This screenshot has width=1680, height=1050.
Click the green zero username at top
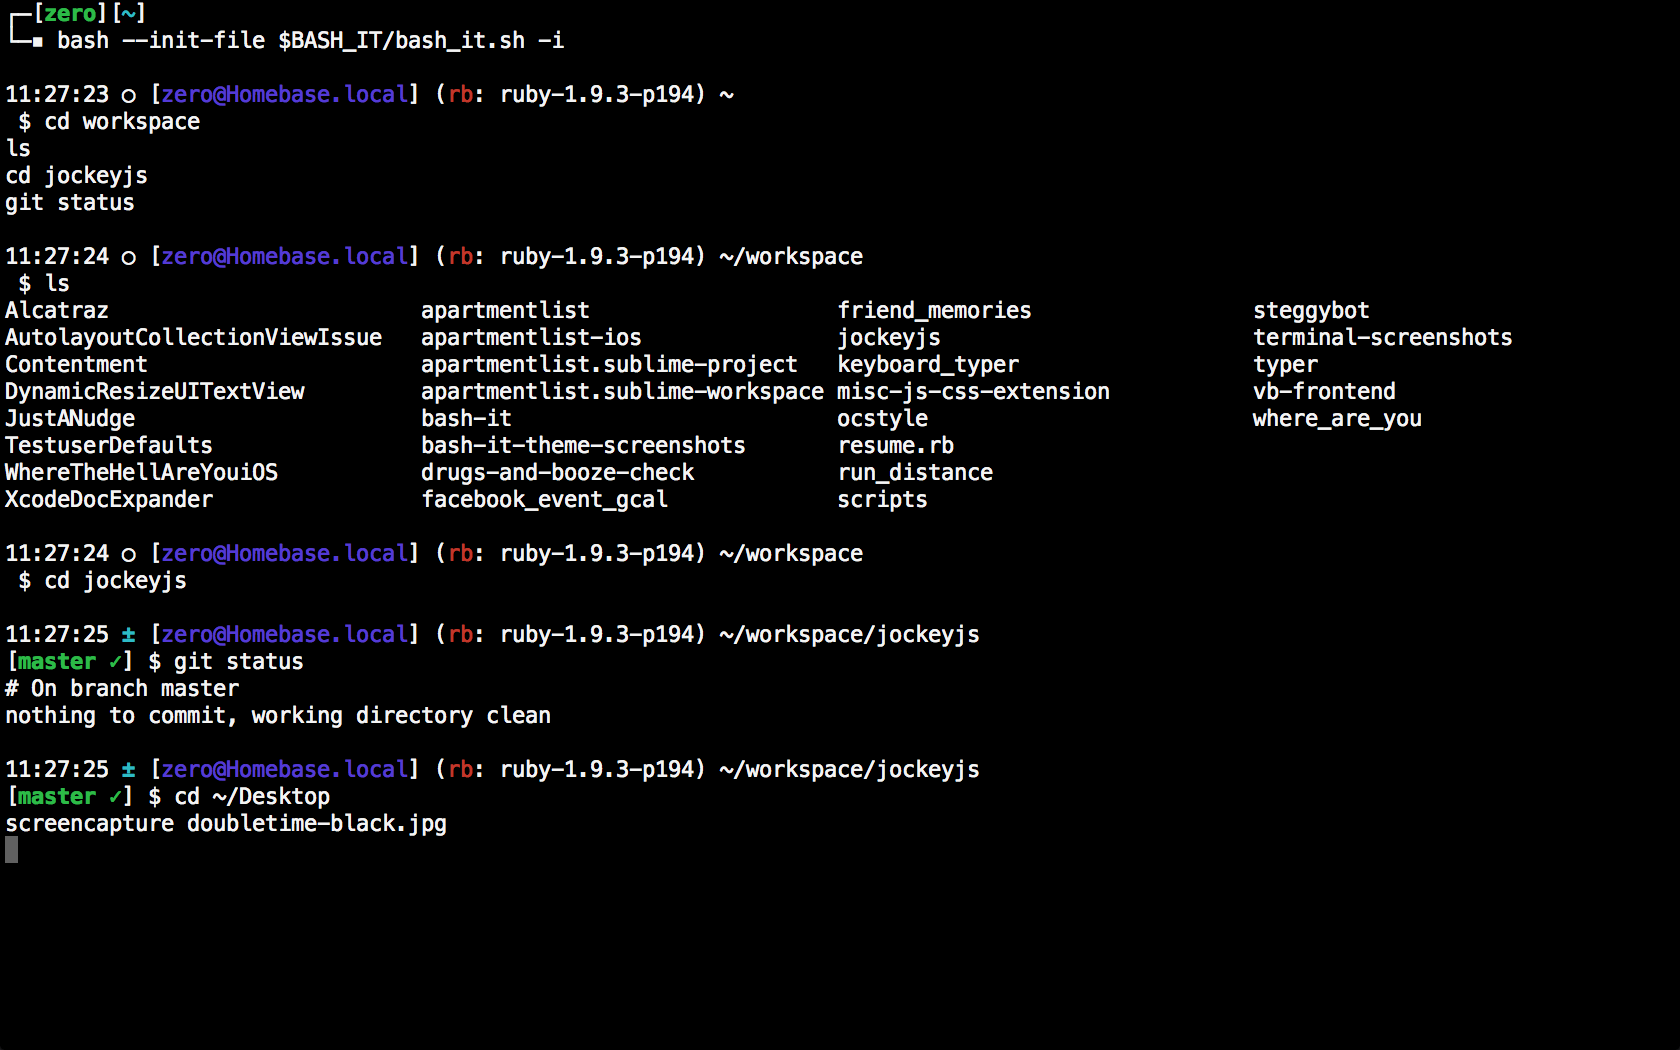(70, 13)
